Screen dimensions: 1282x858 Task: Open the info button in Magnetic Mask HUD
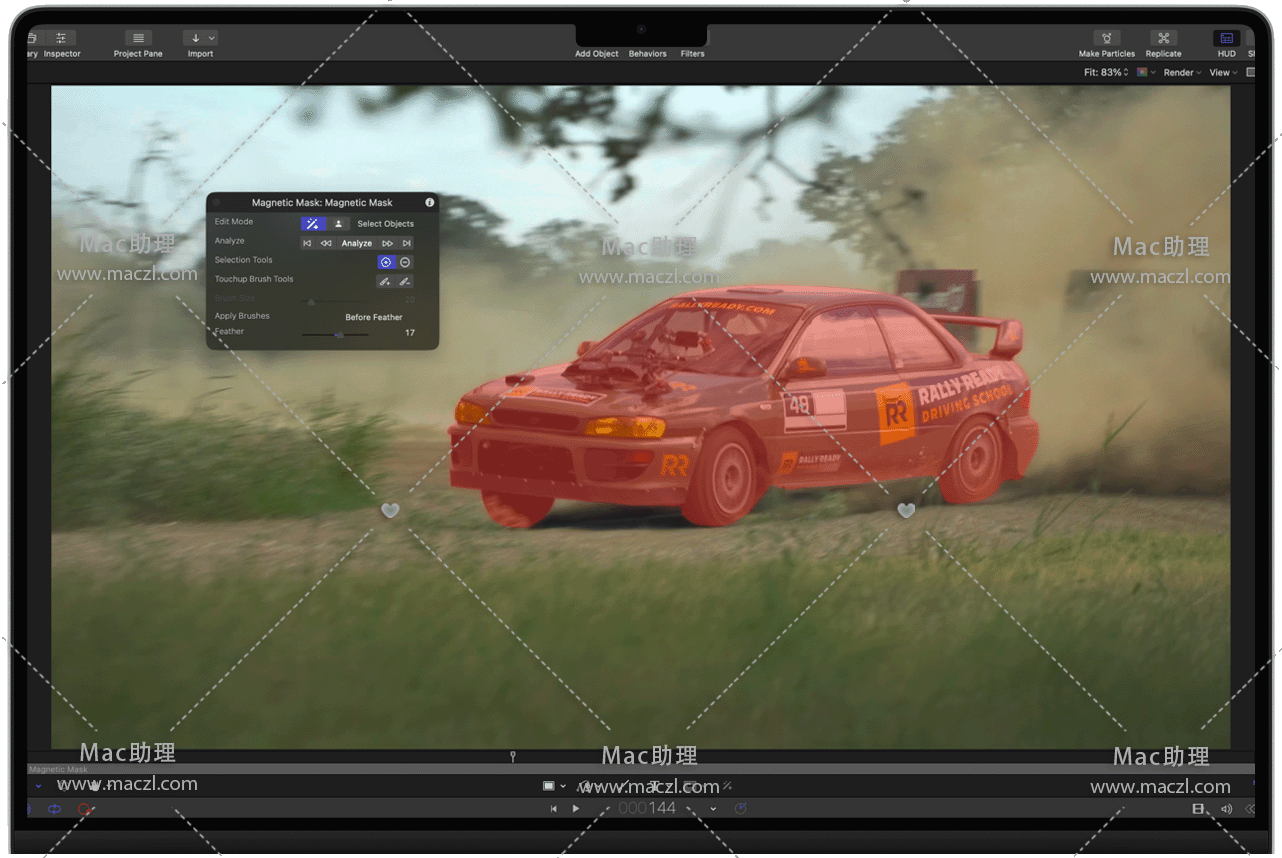pos(430,202)
